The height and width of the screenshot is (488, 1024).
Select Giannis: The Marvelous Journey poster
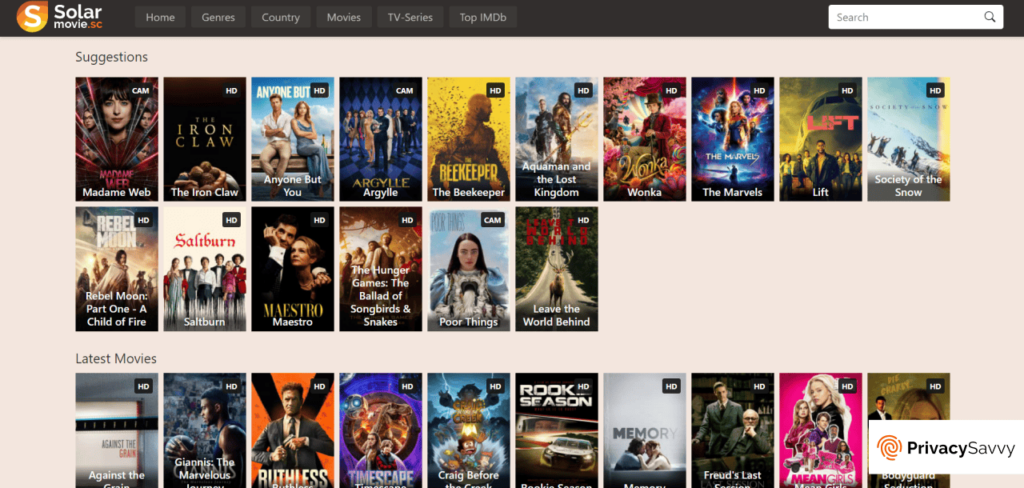tap(204, 431)
